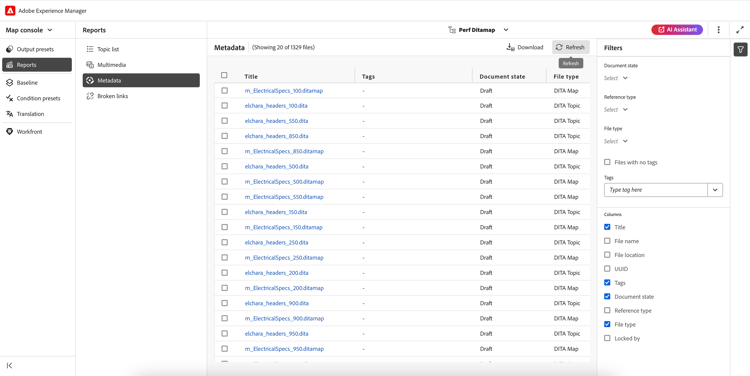Collapse the left sidebar with arrow icon
Viewport: 750px width, 376px height.
(10, 365)
